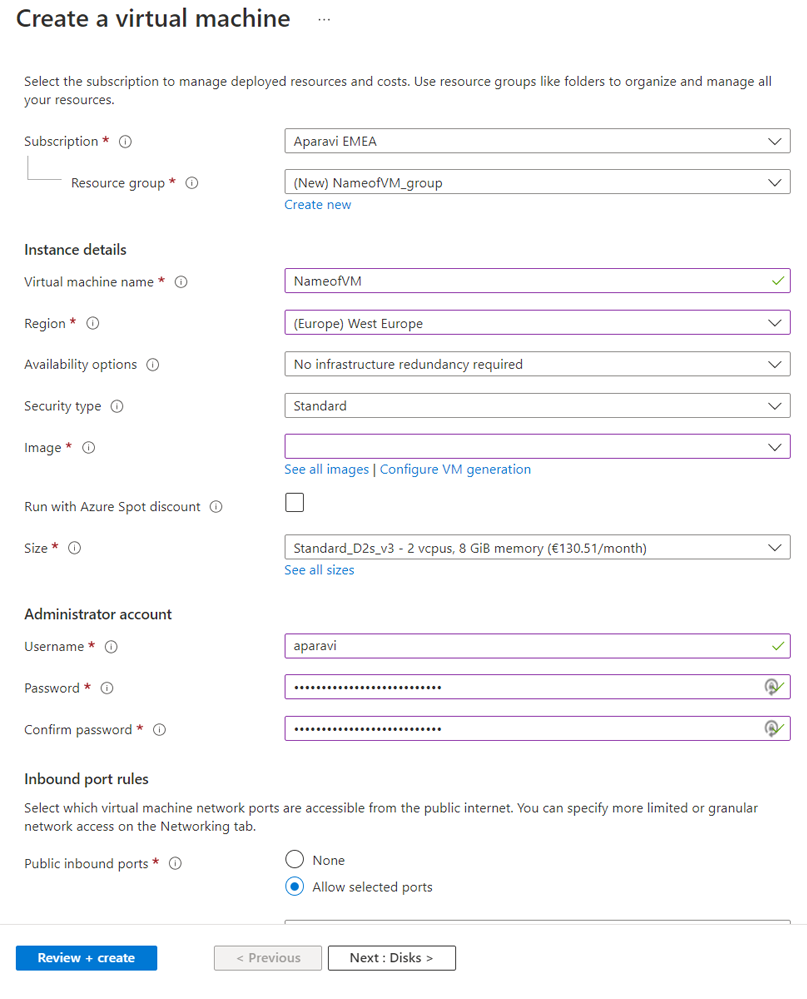Click the info icon beside Image label
The height and width of the screenshot is (999, 807).
[88, 448]
